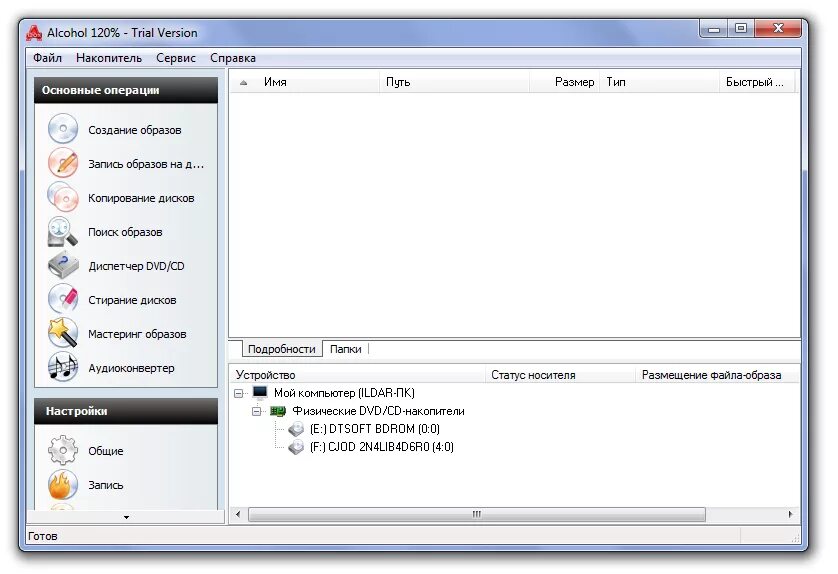Click the Создание образов link

[x=135, y=130]
